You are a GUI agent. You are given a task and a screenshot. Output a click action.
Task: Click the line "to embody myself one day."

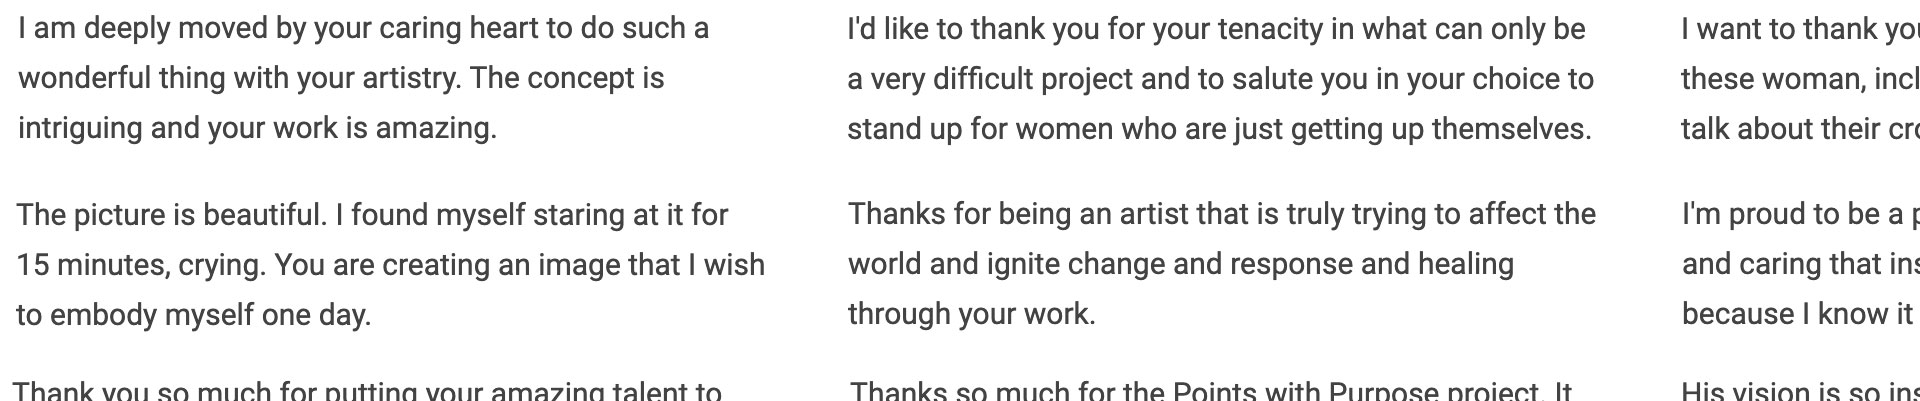pyautogui.click(x=193, y=315)
